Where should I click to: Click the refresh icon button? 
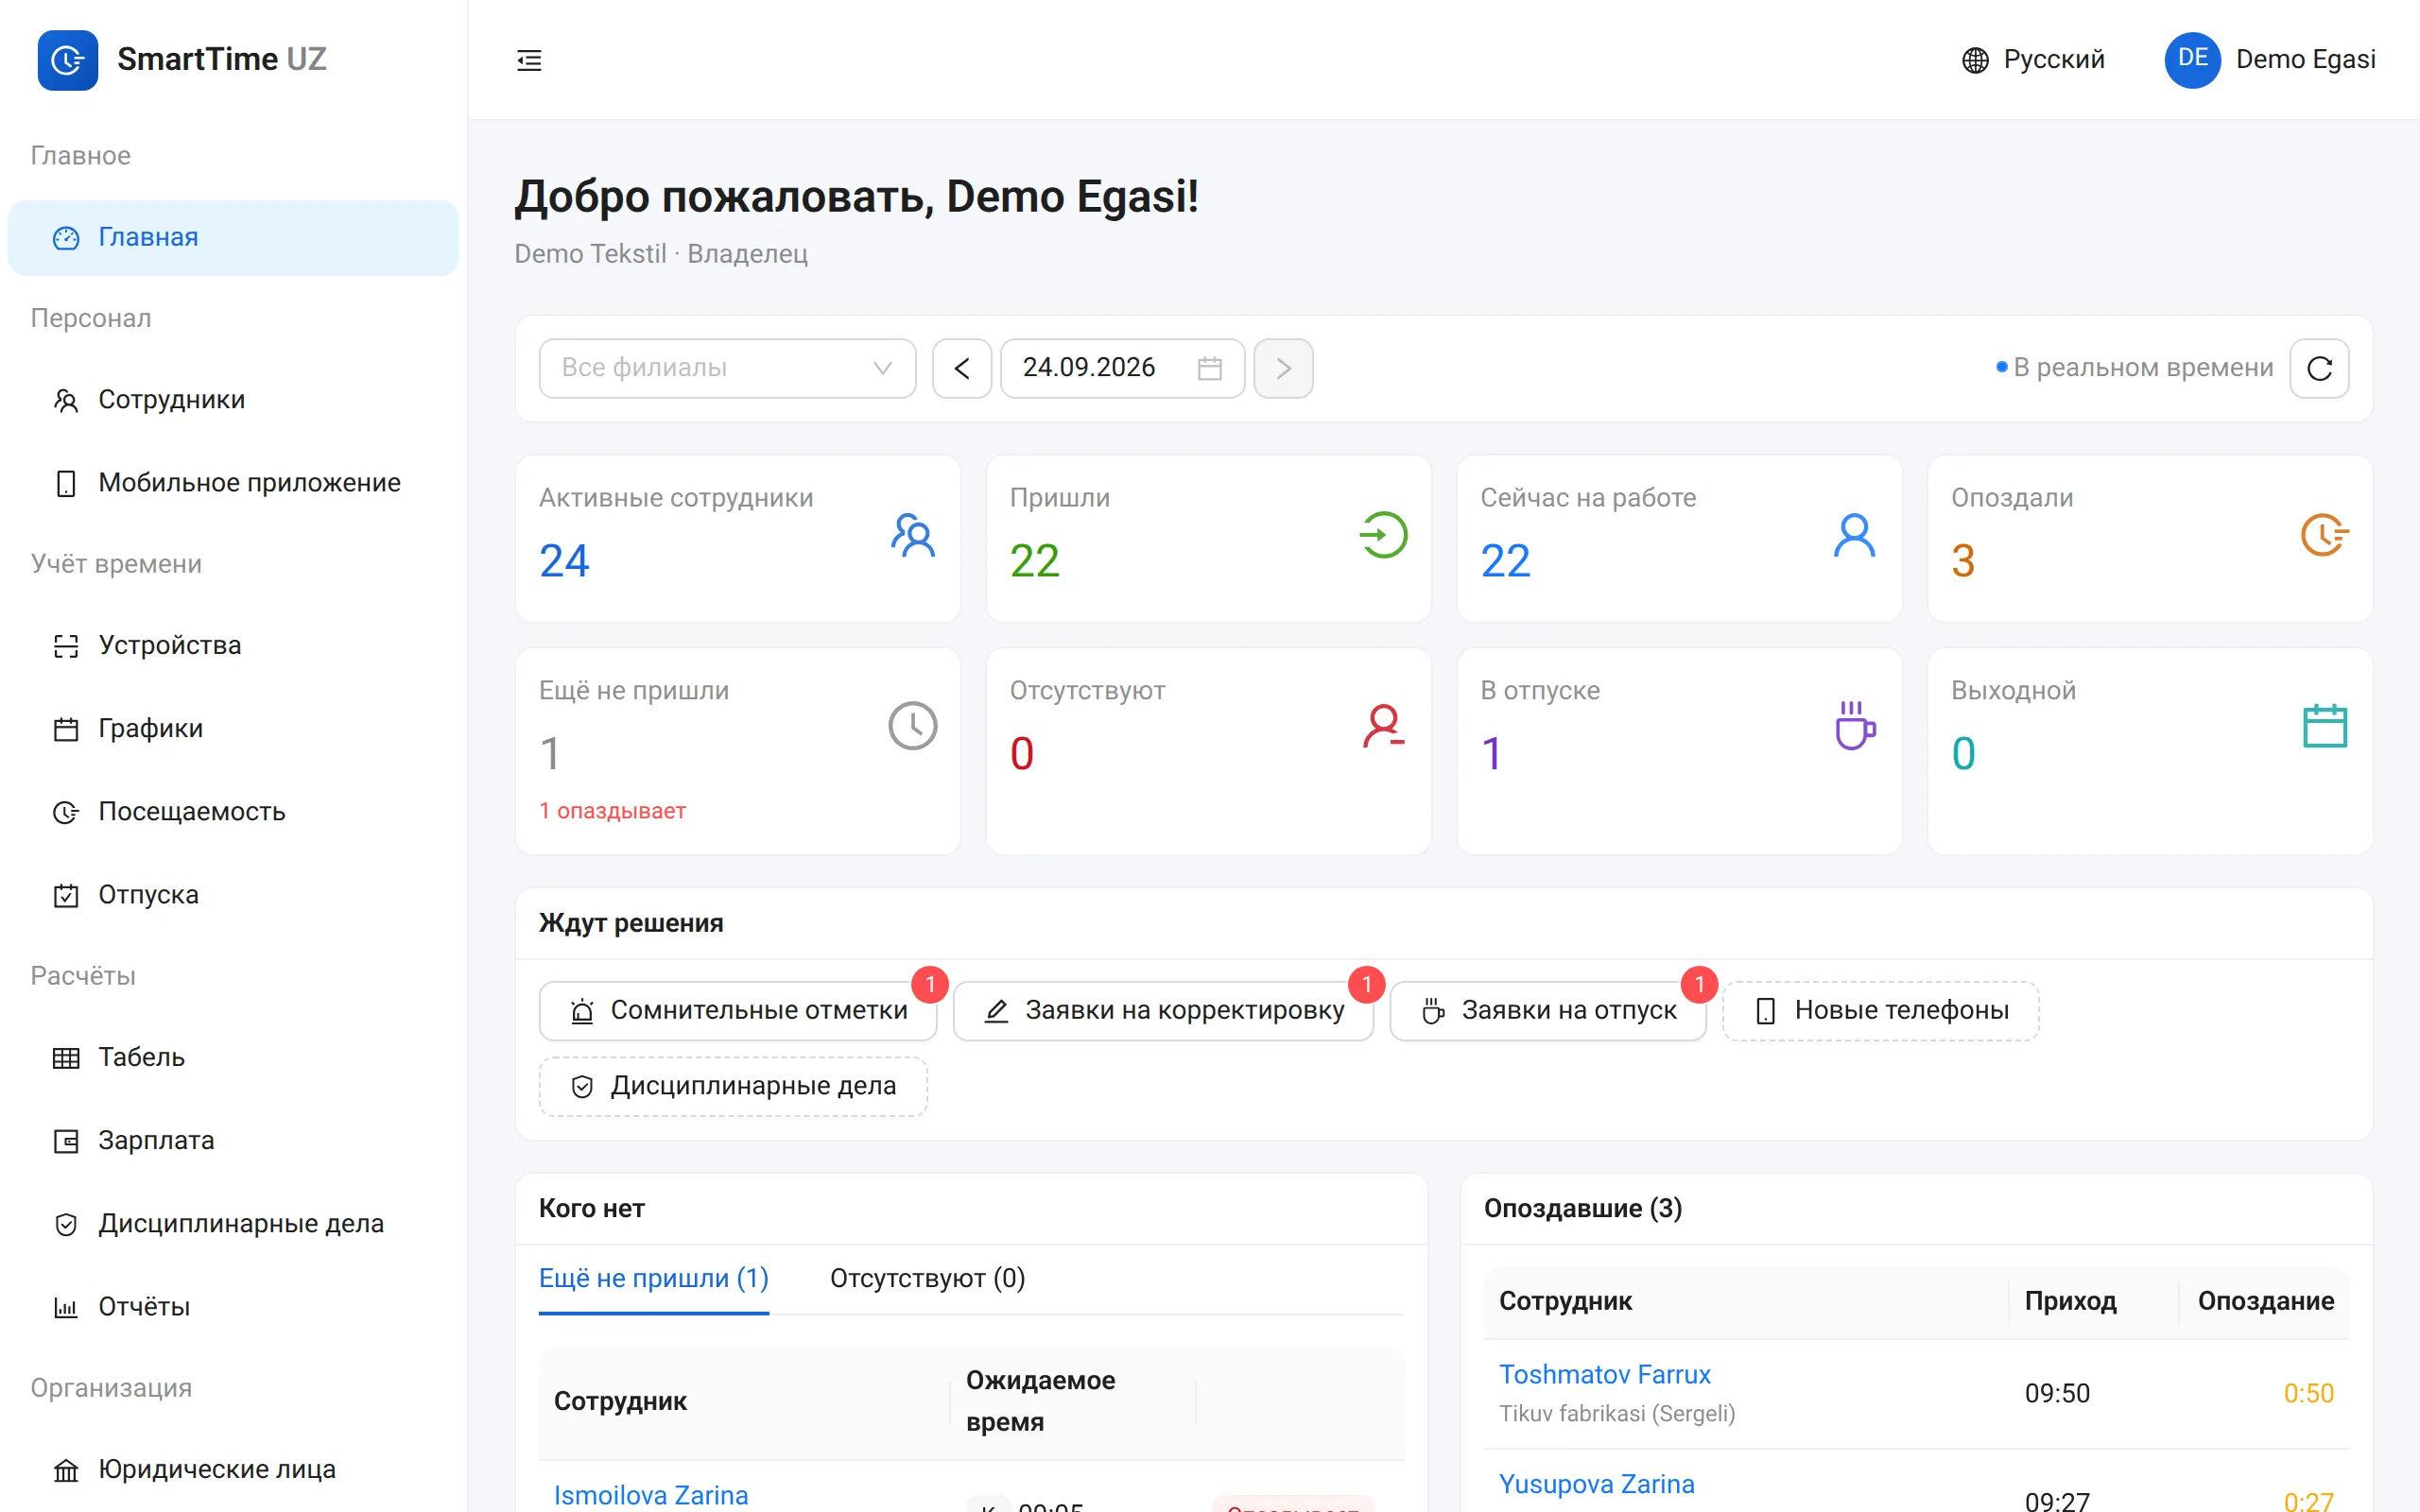[x=2319, y=368]
